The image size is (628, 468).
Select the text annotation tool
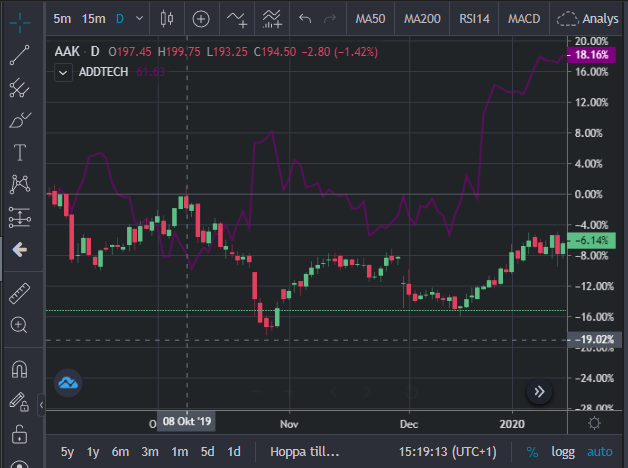19,152
